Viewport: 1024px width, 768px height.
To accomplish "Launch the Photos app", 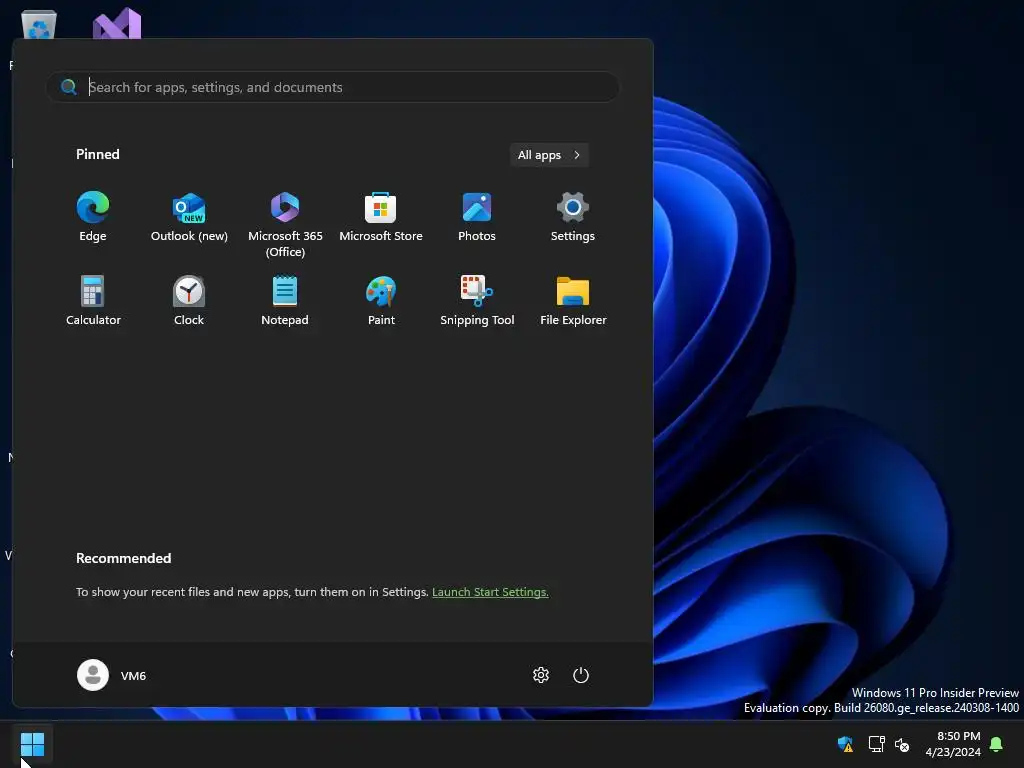I will [x=477, y=217].
